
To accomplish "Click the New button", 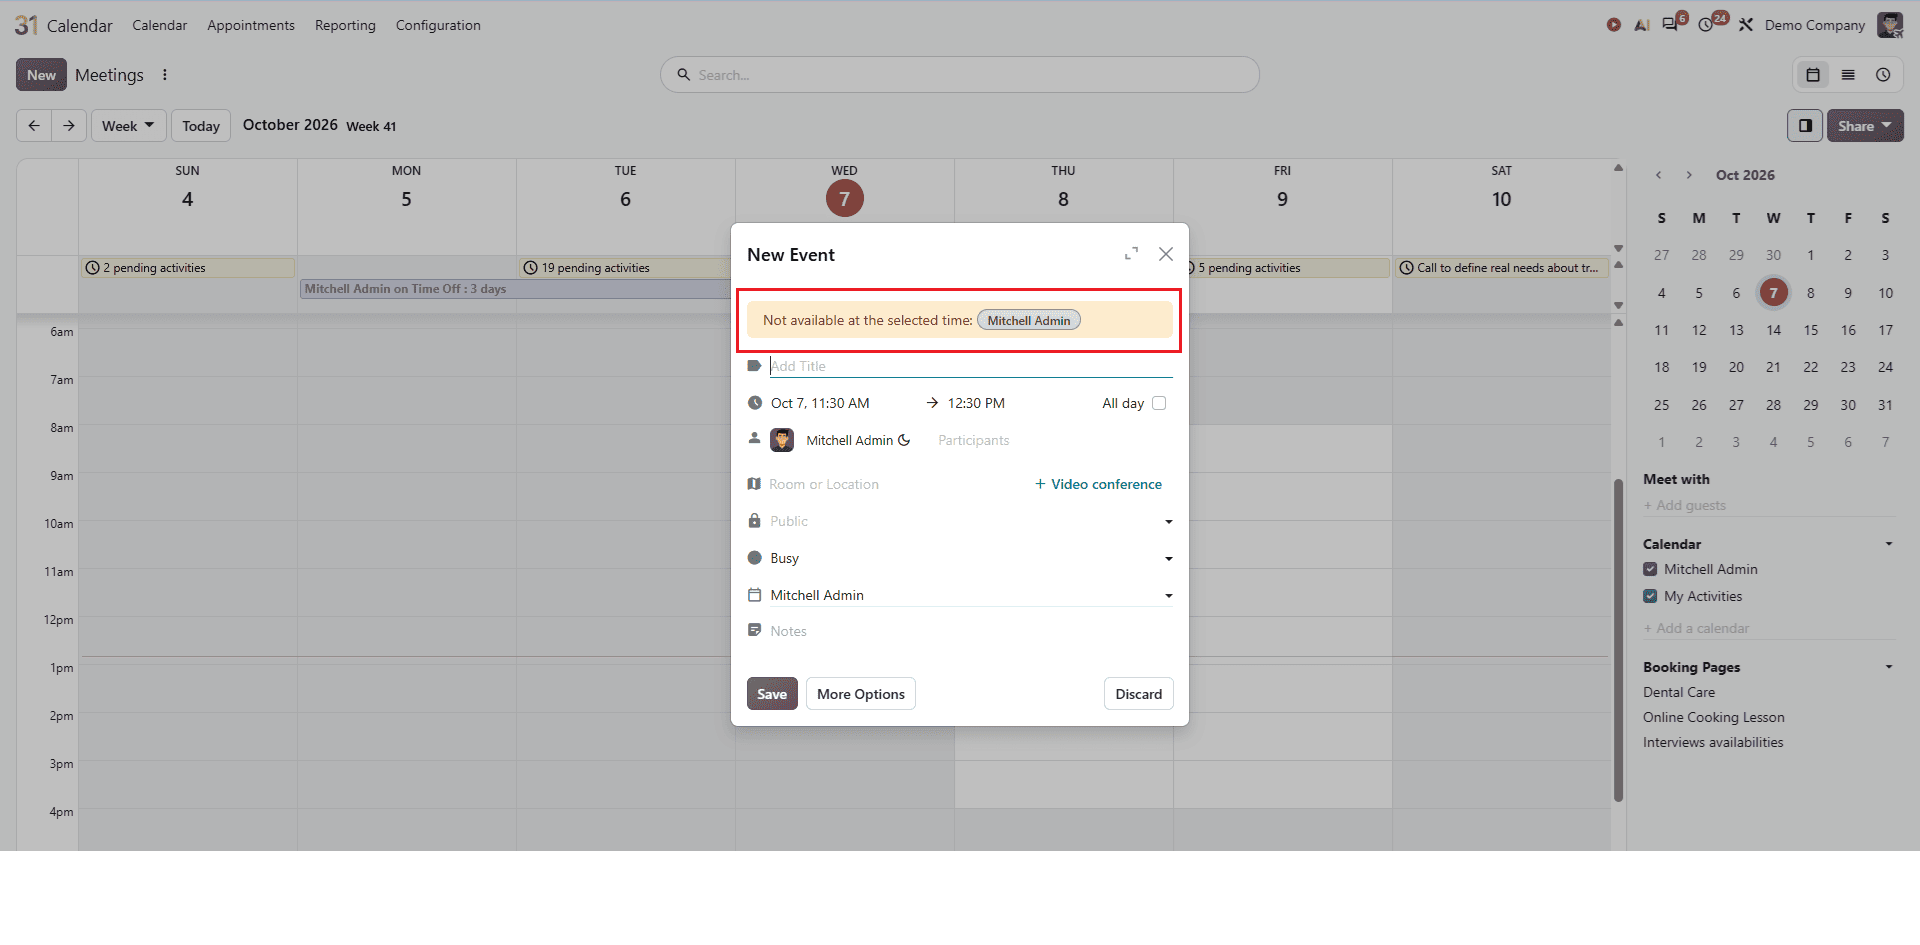I will [41, 75].
